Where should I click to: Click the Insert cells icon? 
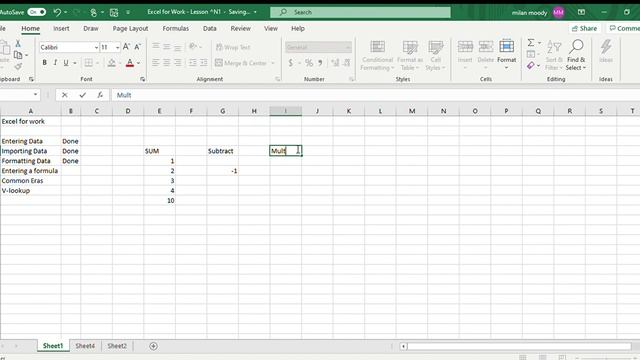(465, 46)
